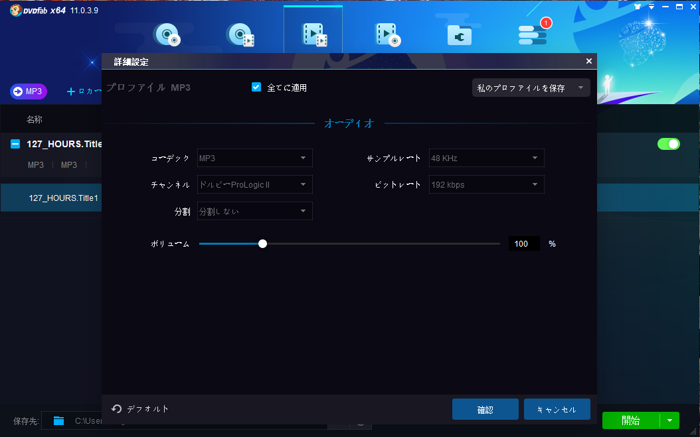
Task: Open the task queue icon with red badge
Action: [x=533, y=34]
